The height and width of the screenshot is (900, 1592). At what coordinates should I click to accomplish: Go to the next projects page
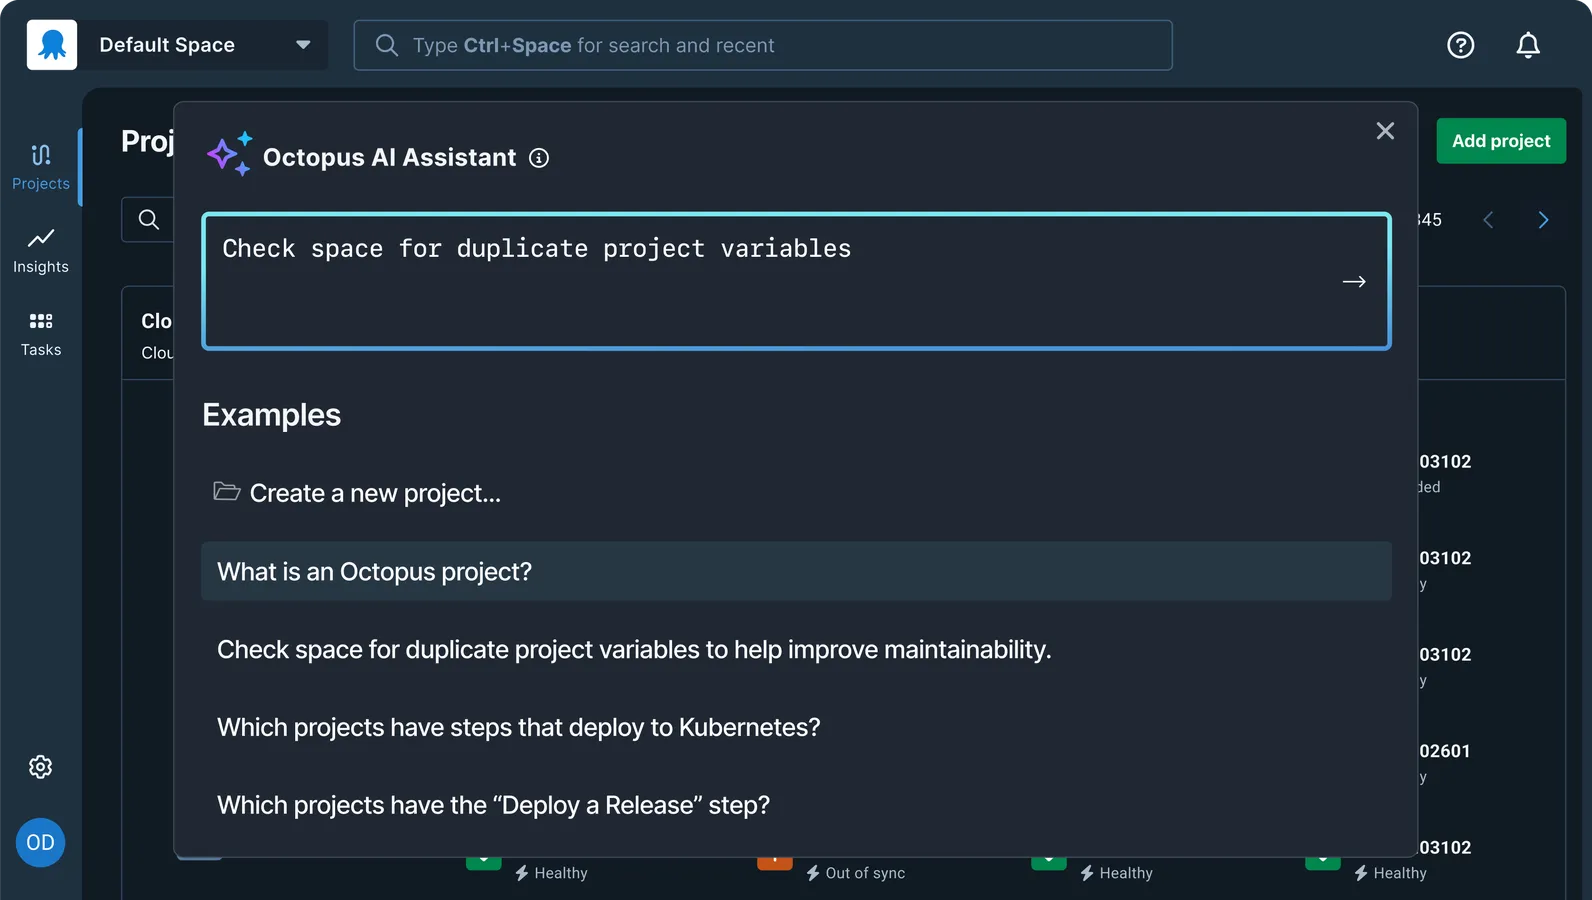coord(1543,220)
